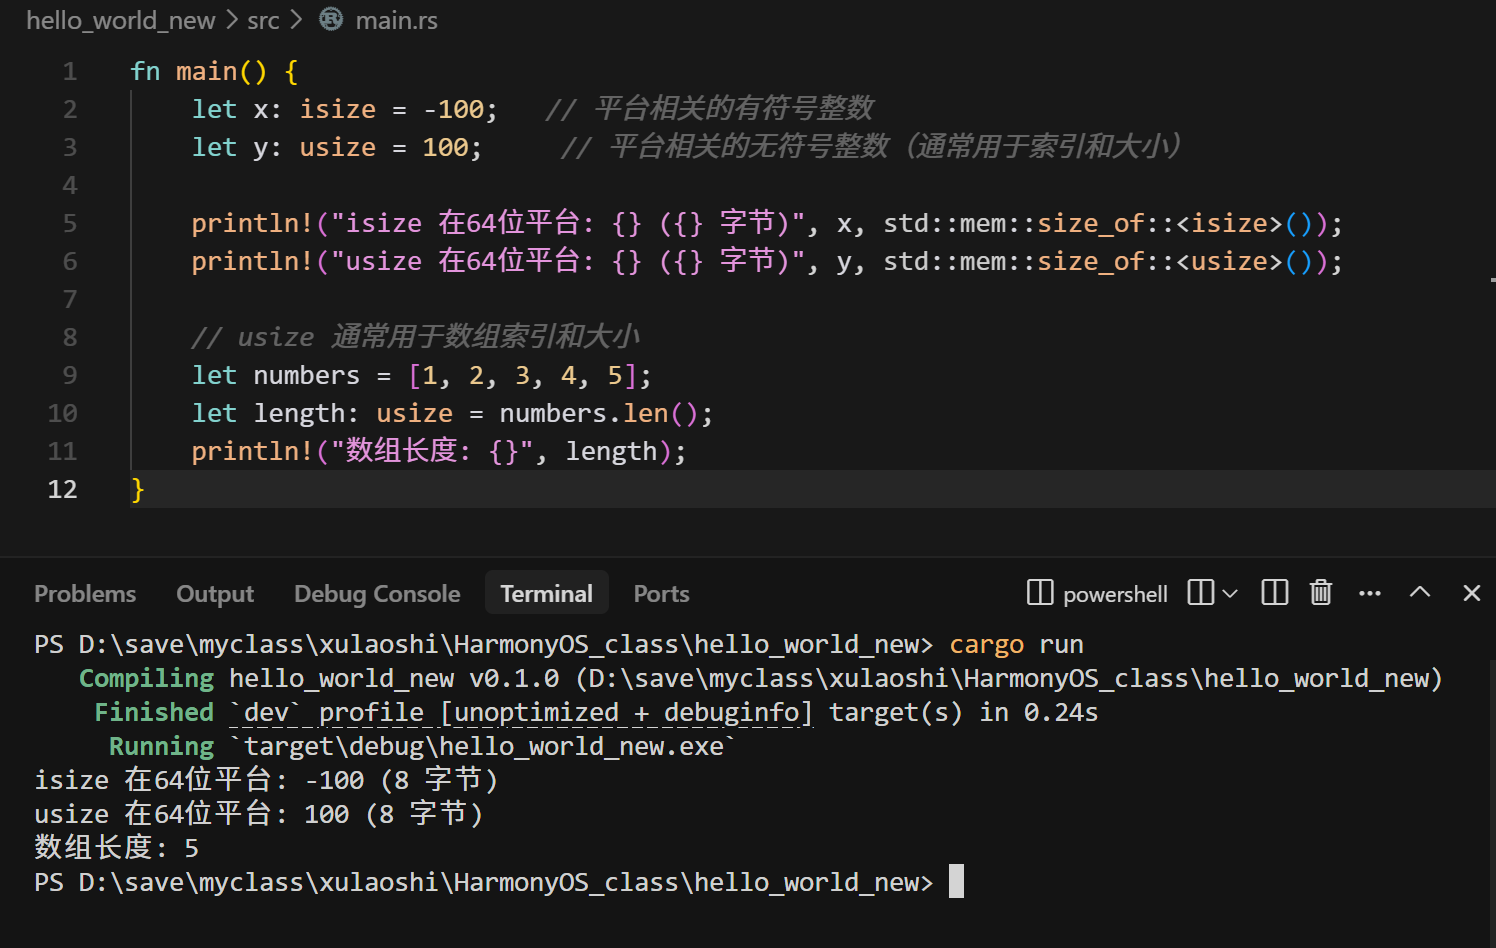Click the terminal prompt cursor
1496x948 pixels.
pos(956,881)
